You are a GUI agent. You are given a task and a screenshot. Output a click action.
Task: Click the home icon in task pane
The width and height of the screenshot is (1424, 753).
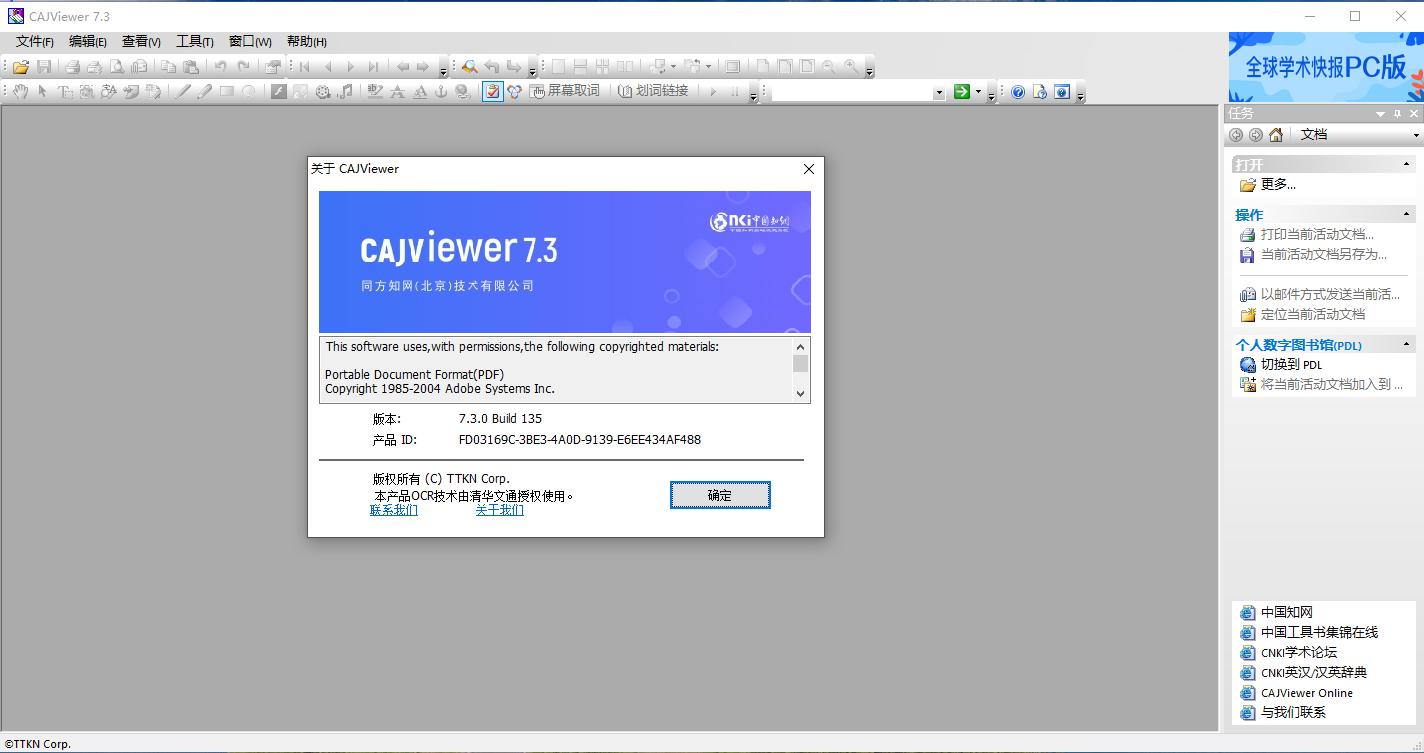pyautogui.click(x=1276, y=135)
